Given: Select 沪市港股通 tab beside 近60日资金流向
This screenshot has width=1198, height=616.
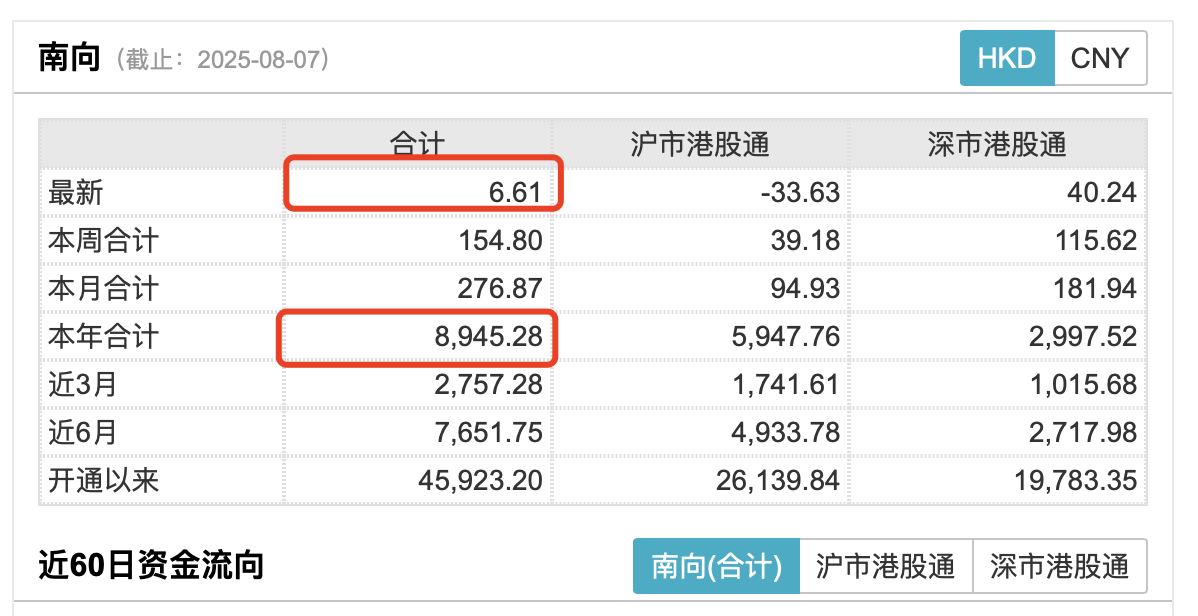Looking at the screenshot, I should click(885, 567).
